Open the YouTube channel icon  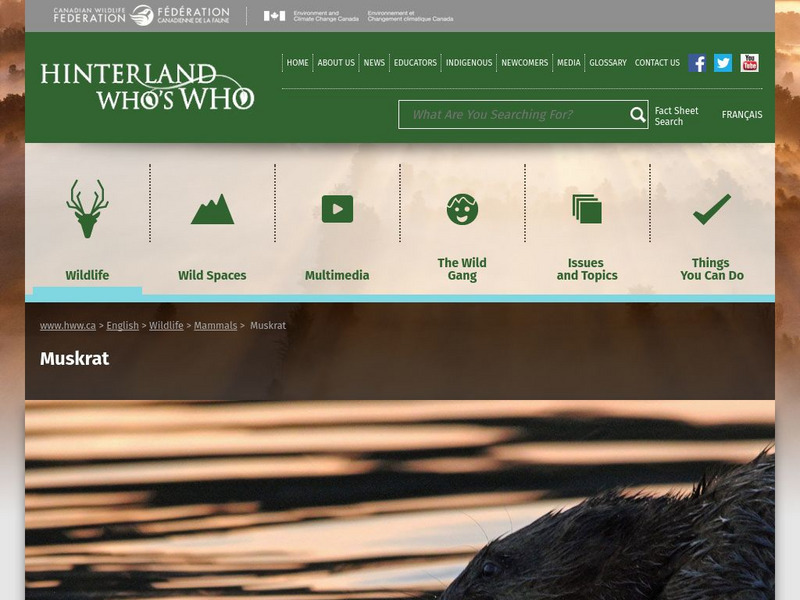748,61
